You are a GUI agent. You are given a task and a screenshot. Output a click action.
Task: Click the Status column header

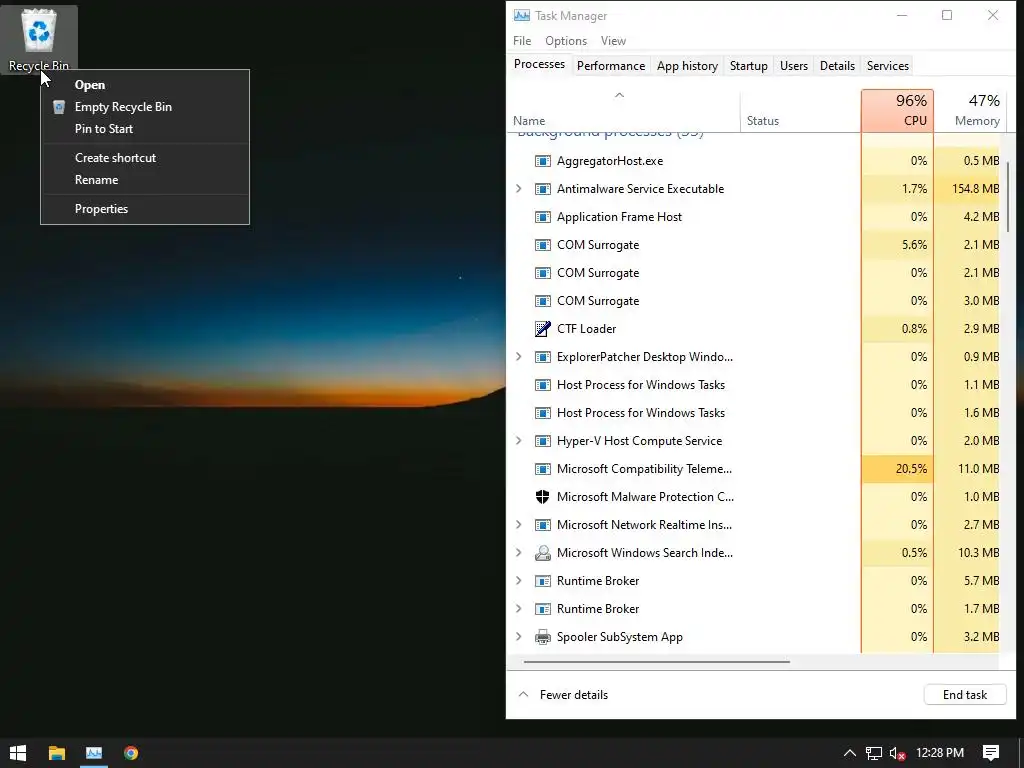coord(800,111)
